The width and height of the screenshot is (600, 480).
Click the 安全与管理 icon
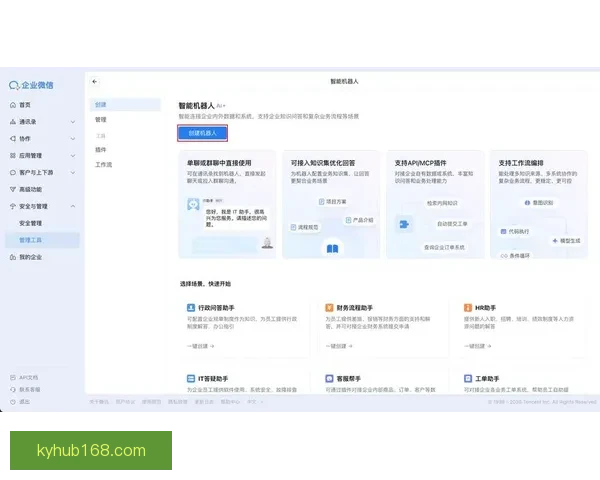pyautogui.click(x=13, y=206)
